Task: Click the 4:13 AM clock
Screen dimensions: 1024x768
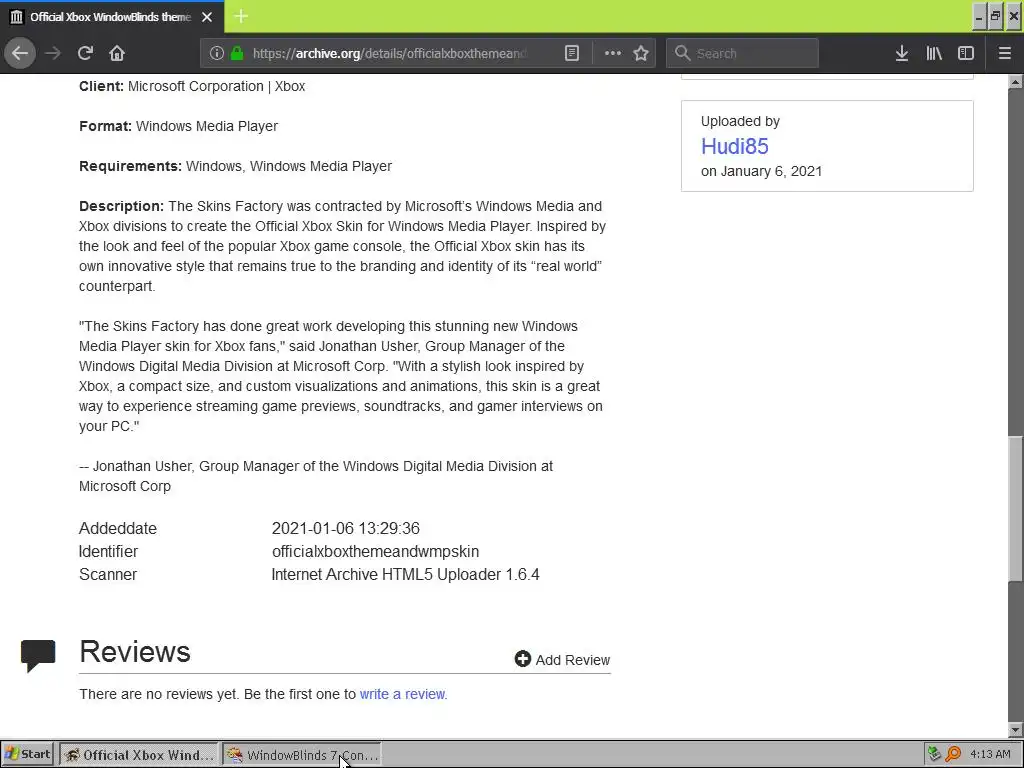Action: (x=990, y=754)
